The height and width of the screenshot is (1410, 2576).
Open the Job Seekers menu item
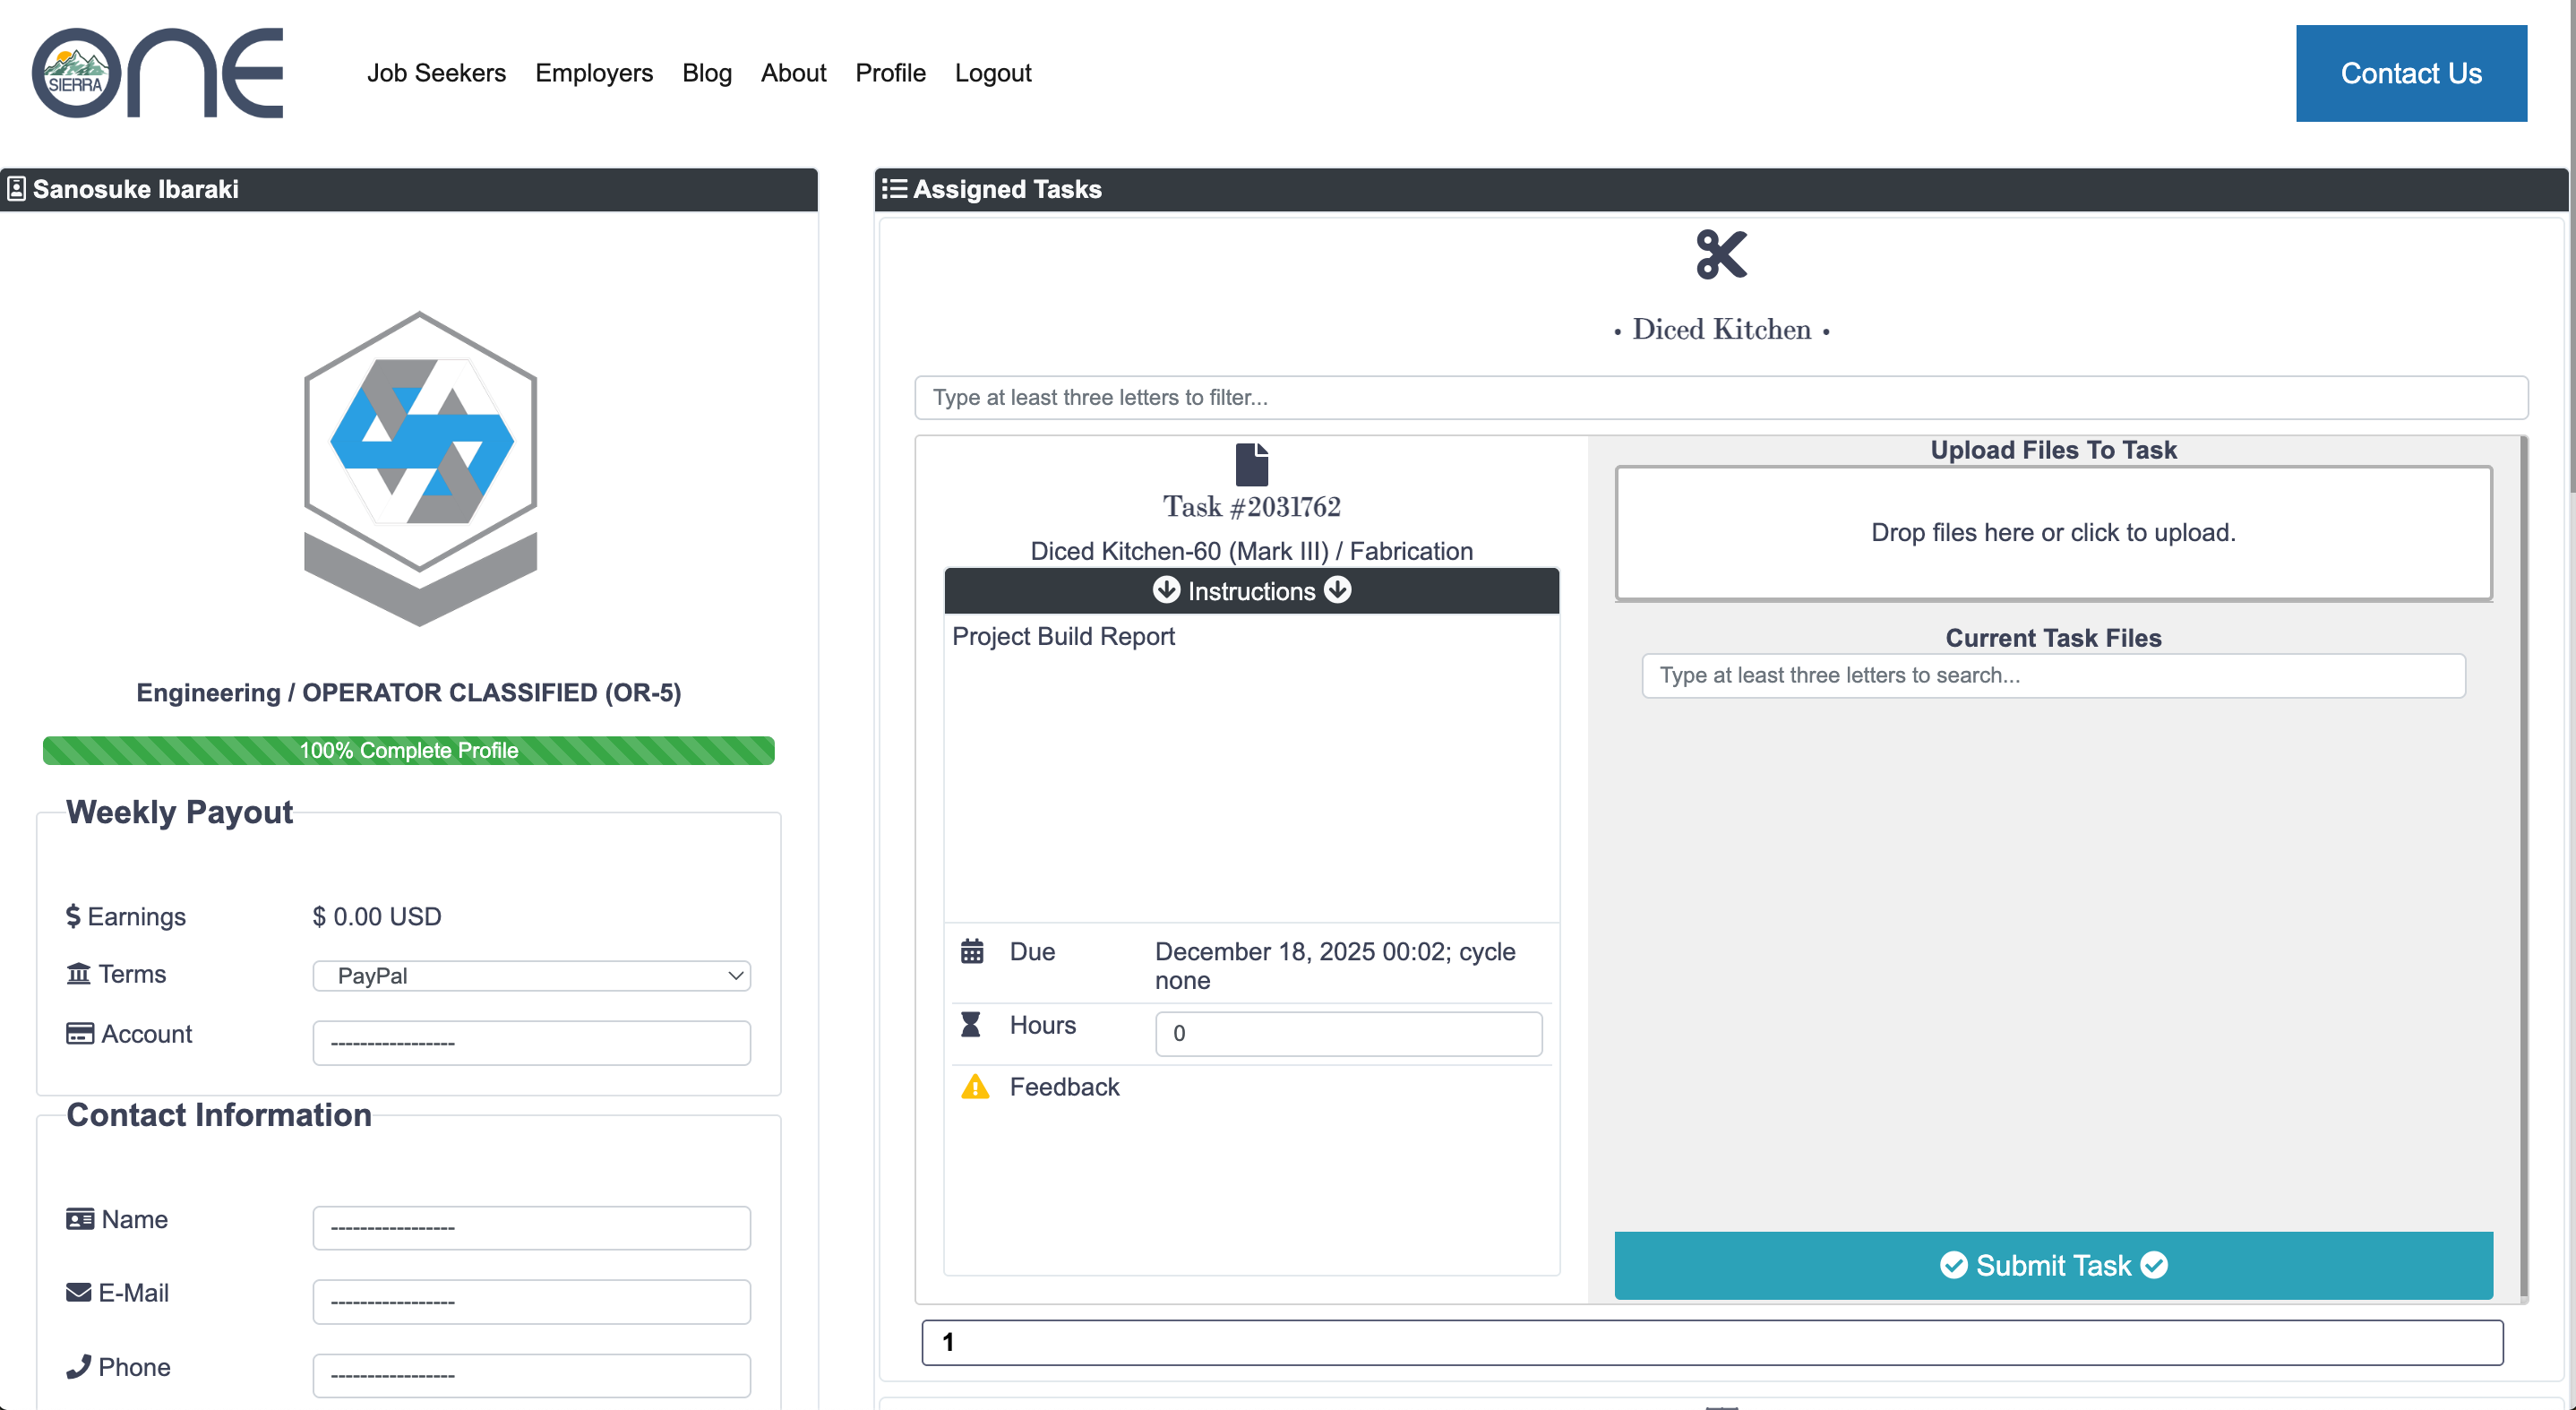point(436,73)
